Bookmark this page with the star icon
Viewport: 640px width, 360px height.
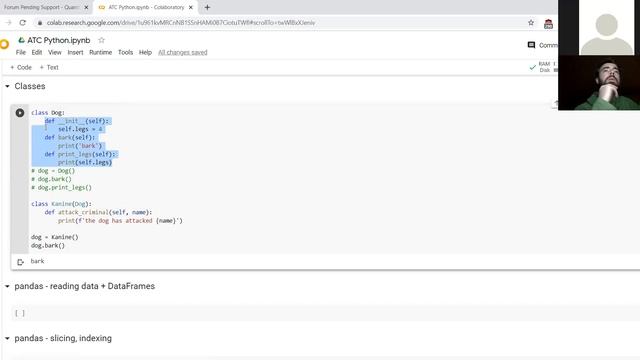click(531, 23)
